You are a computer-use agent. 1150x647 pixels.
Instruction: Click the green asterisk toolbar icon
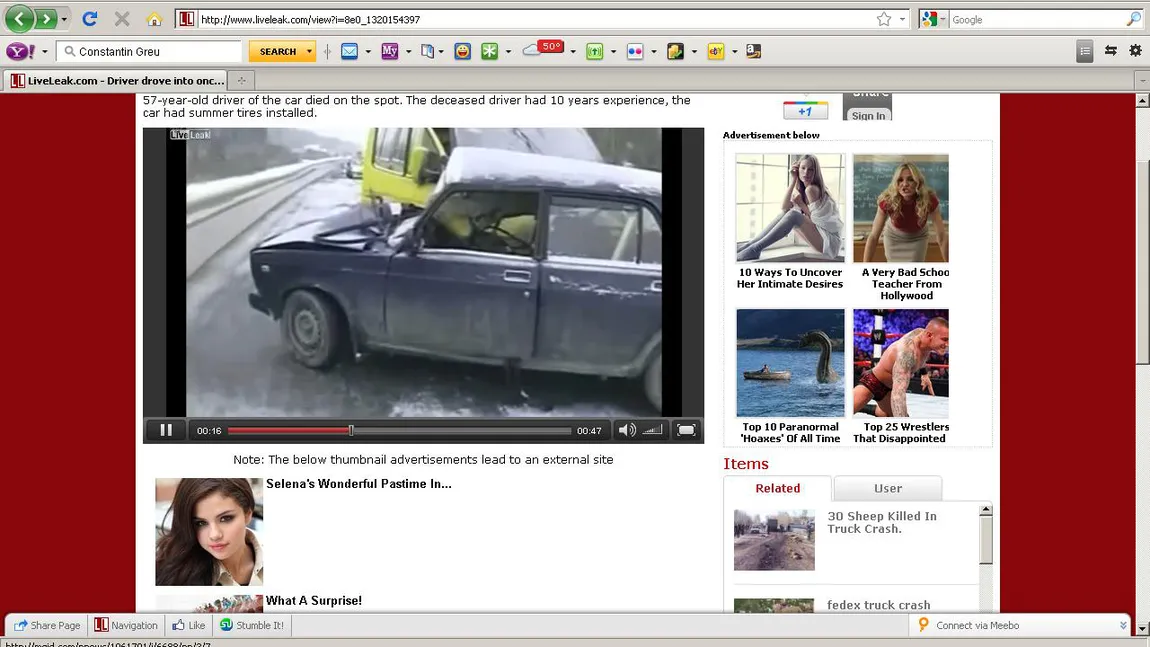pos(489,51)
